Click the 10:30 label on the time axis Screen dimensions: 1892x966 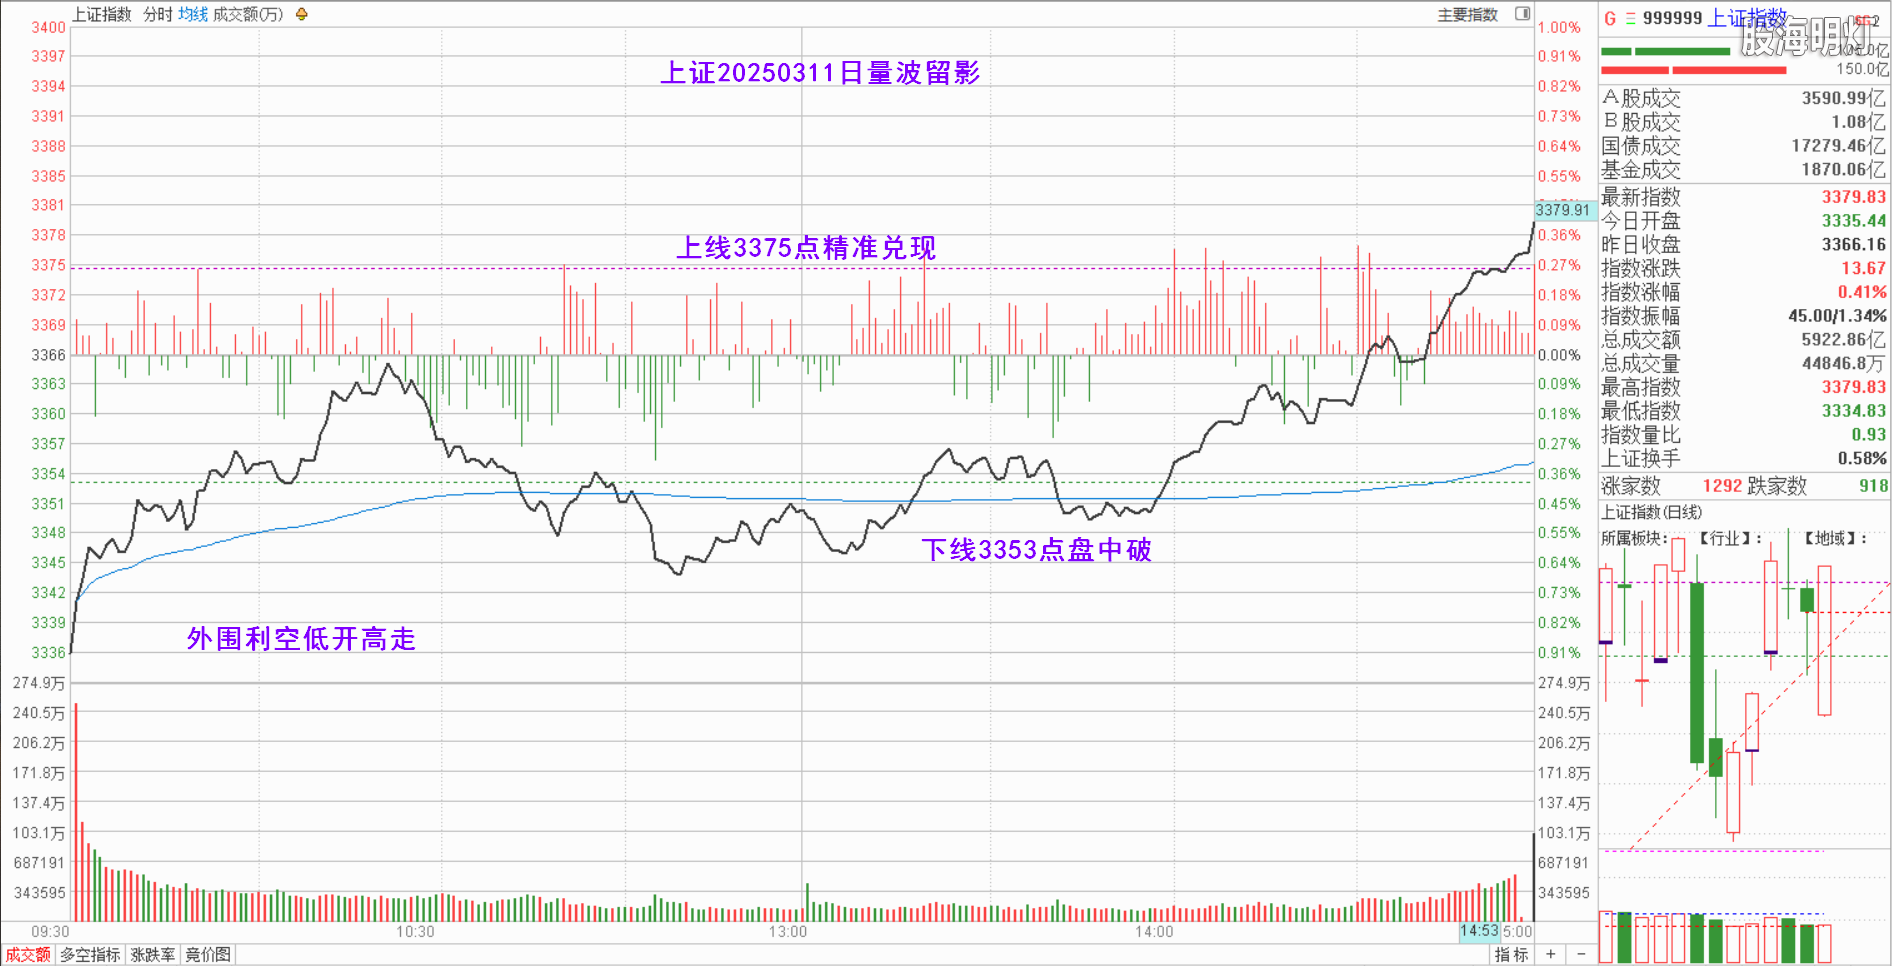[x=415, y=932]
